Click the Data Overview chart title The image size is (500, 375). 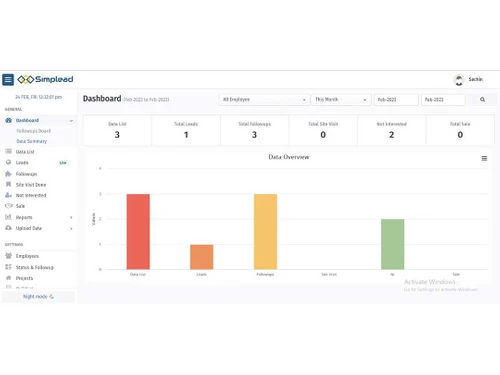(289, 157)
